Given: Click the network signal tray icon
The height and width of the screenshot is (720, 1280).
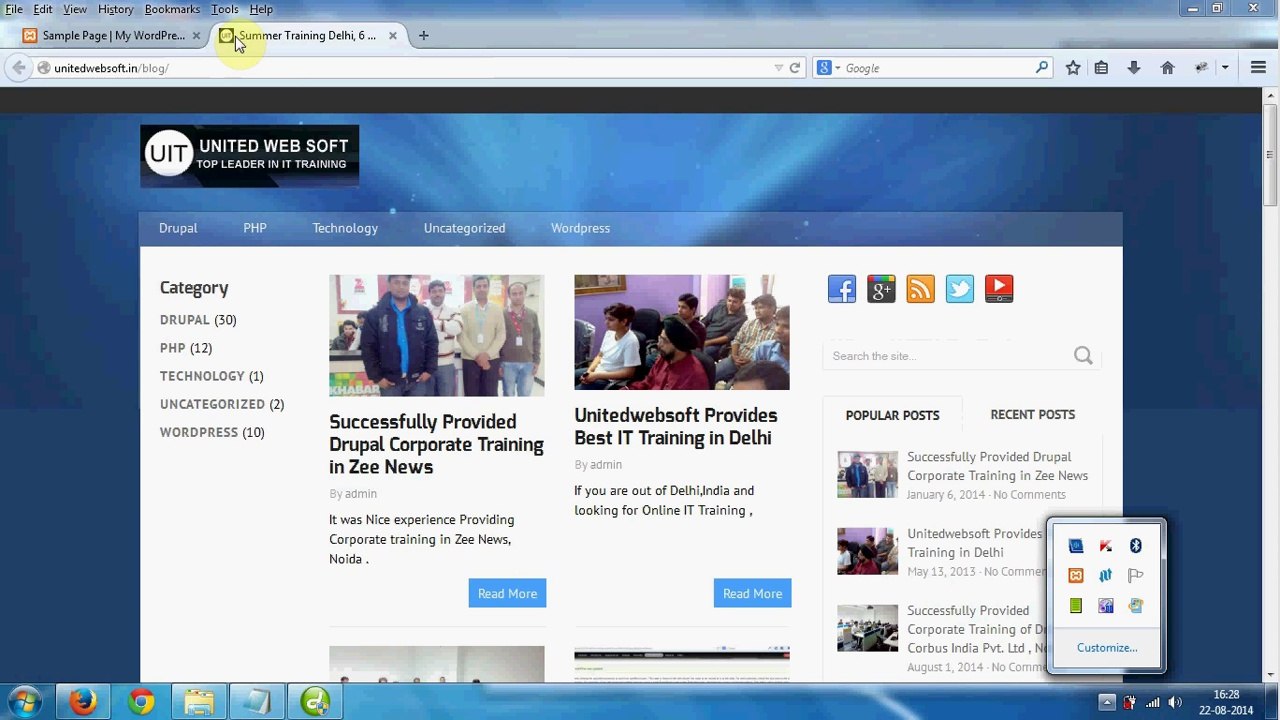Looking at the screenshot, I should [x=1153, y=702].
